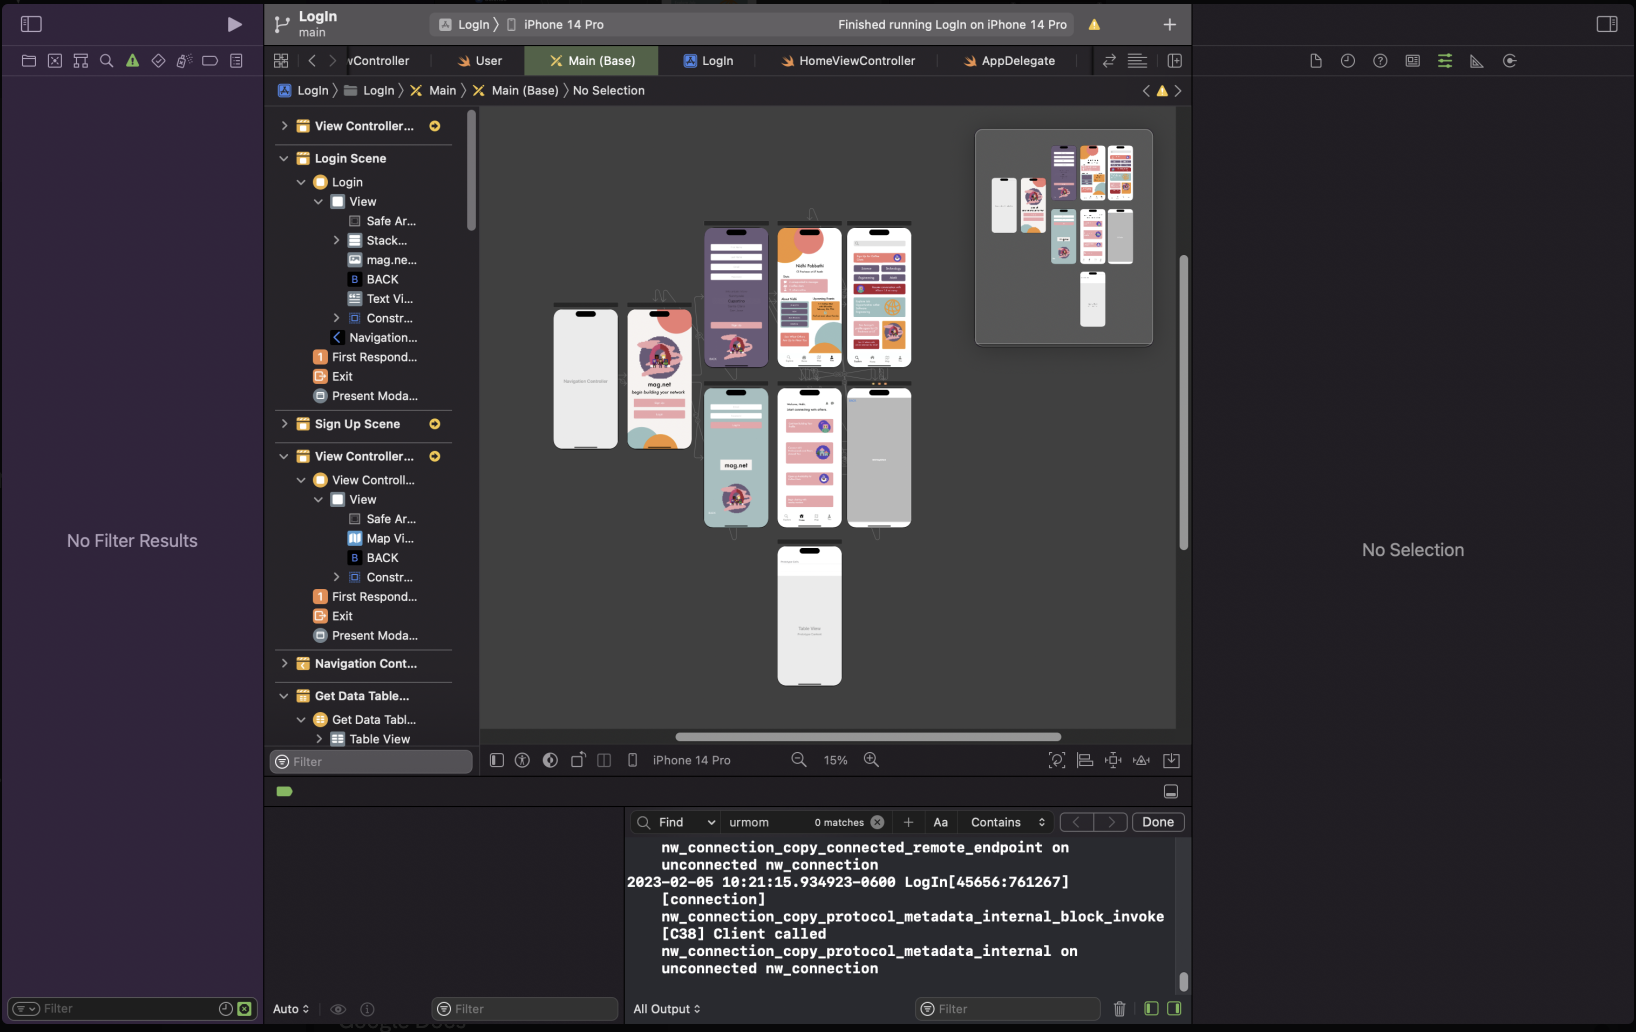Screen dimensions: 1636x1032
Task: Run the app with the play button
Action: (x=234, y=24)
